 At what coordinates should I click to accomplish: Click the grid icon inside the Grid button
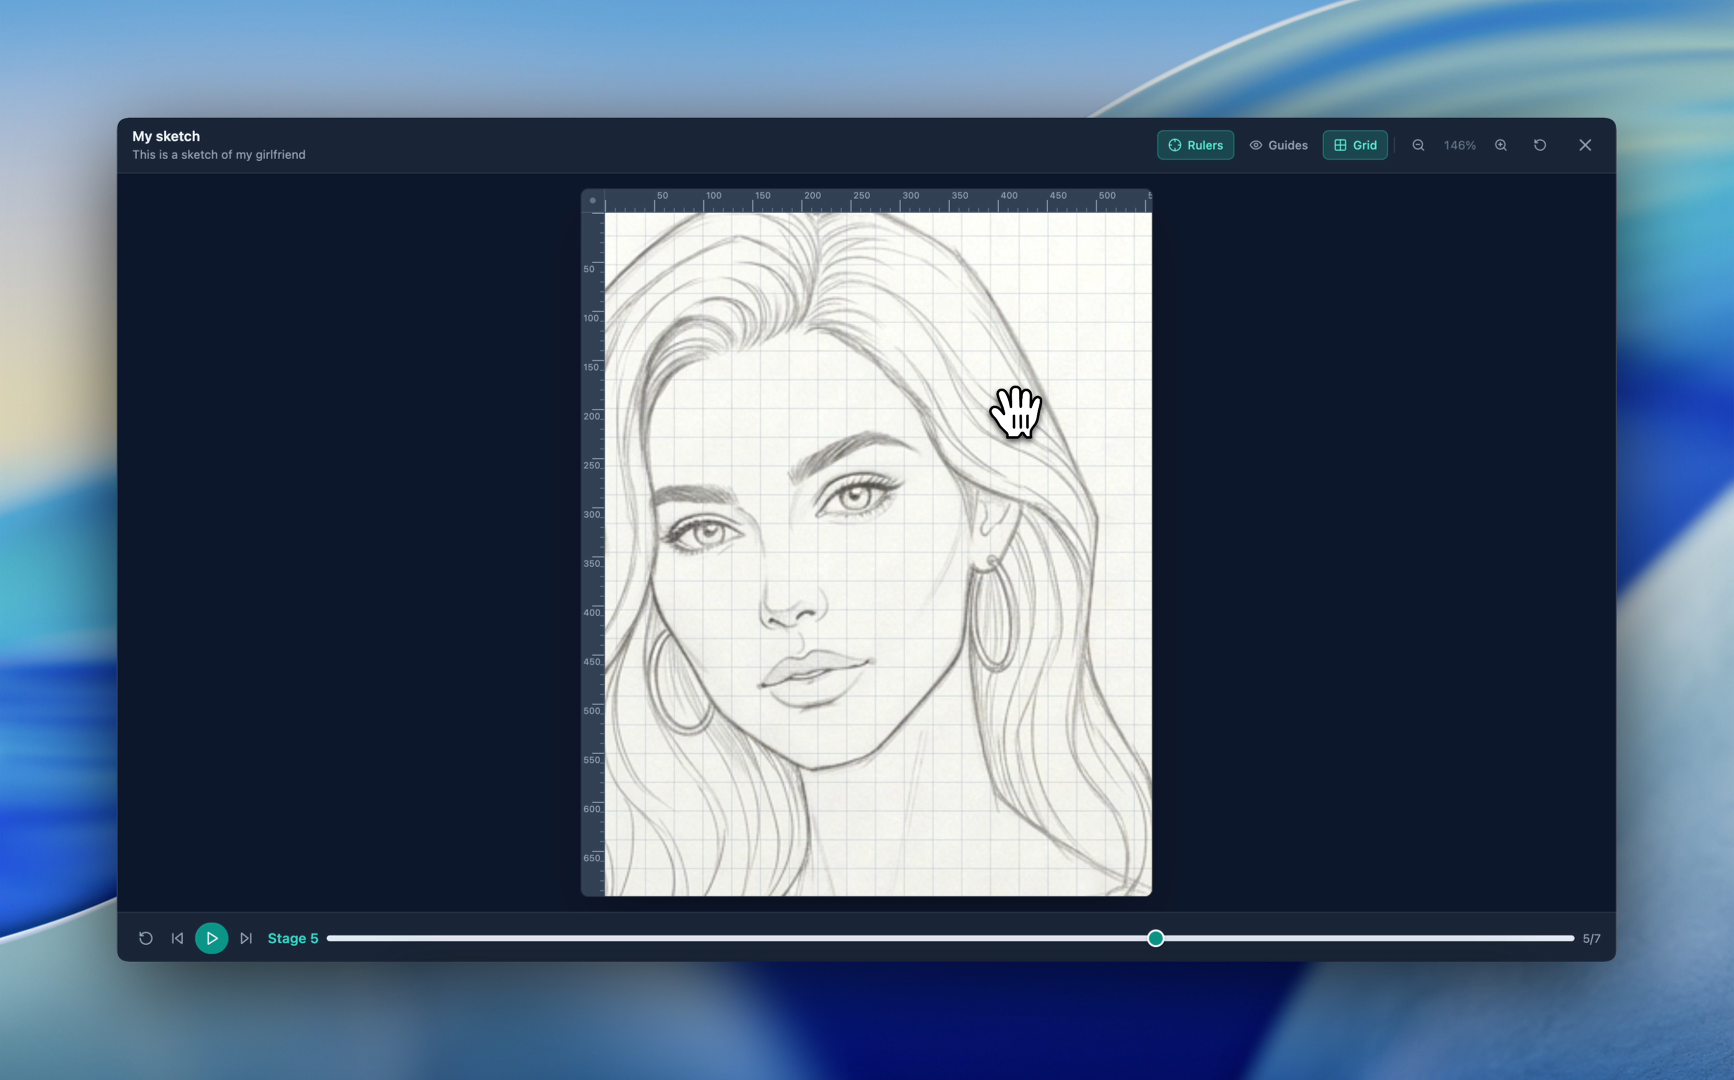coord(1339,145)
